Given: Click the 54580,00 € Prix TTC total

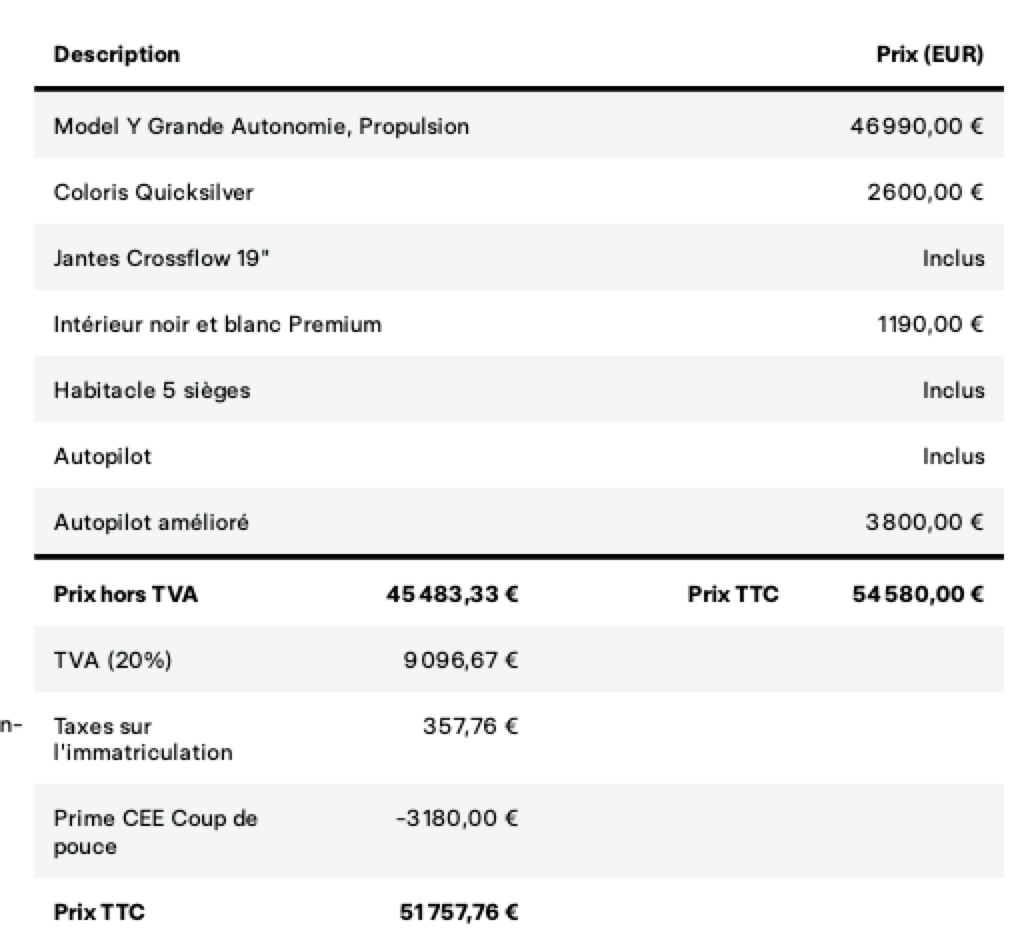Looking at the screenshot, I should tap(918, 595).
